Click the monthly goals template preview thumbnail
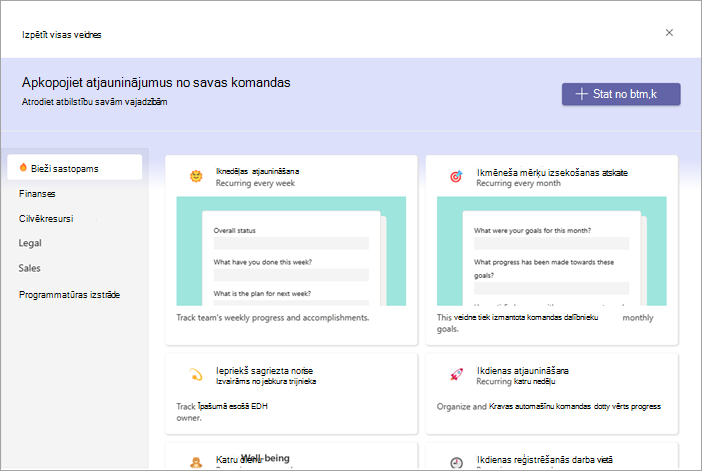The width and height of the screenshot is (702, 471). 552,251
